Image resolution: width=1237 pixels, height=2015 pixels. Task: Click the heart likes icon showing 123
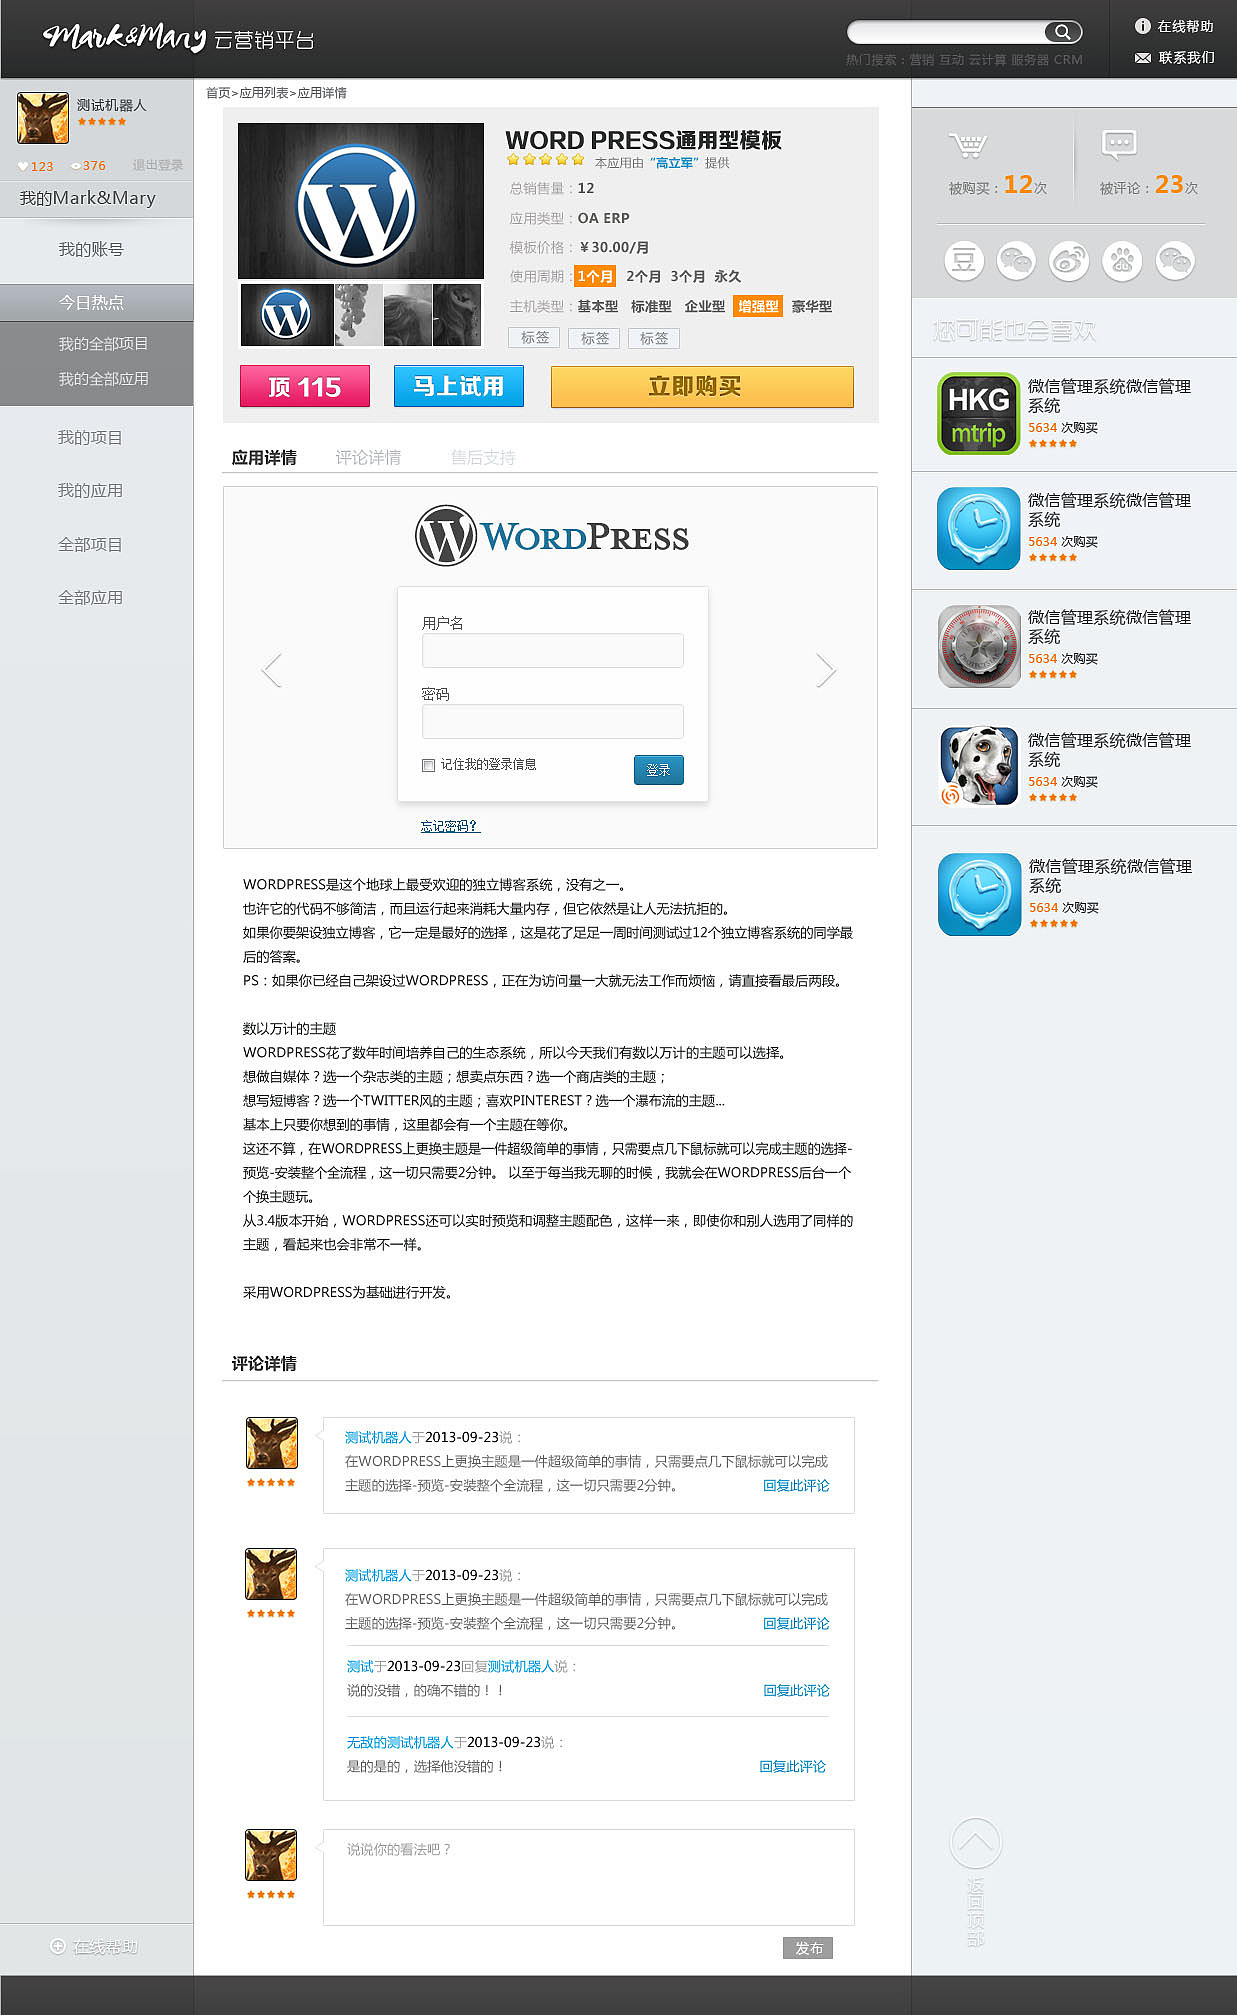(x=23, y=167)
